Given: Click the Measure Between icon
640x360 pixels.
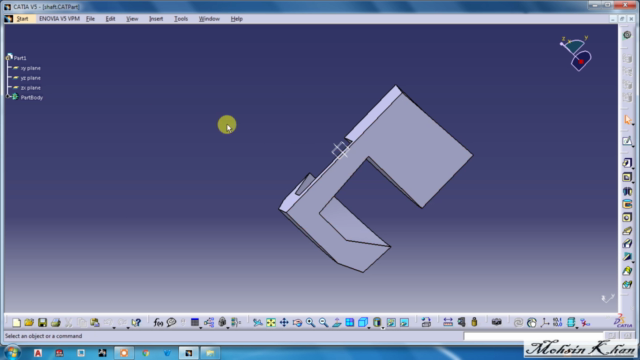Looking at the screenshot, I should point(448,322).
